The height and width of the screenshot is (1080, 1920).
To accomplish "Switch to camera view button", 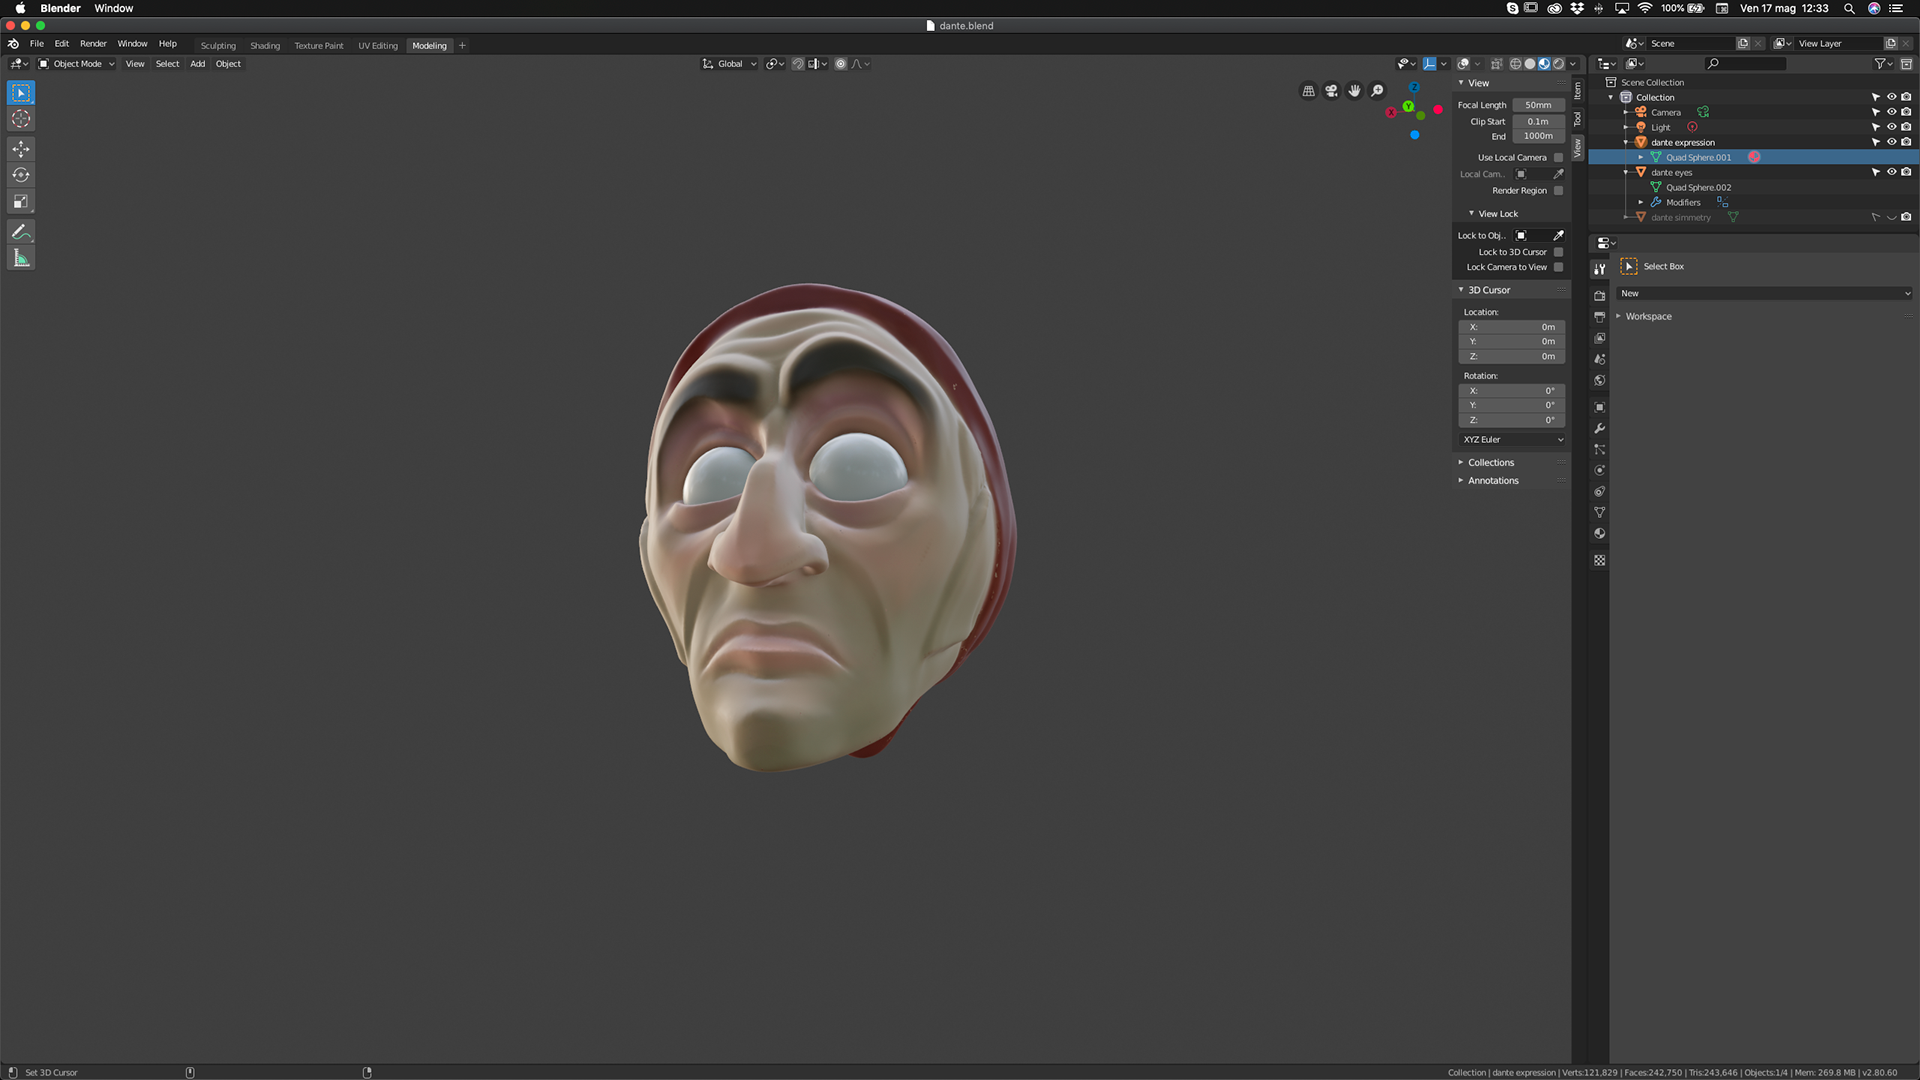I will pos(1331,91).
